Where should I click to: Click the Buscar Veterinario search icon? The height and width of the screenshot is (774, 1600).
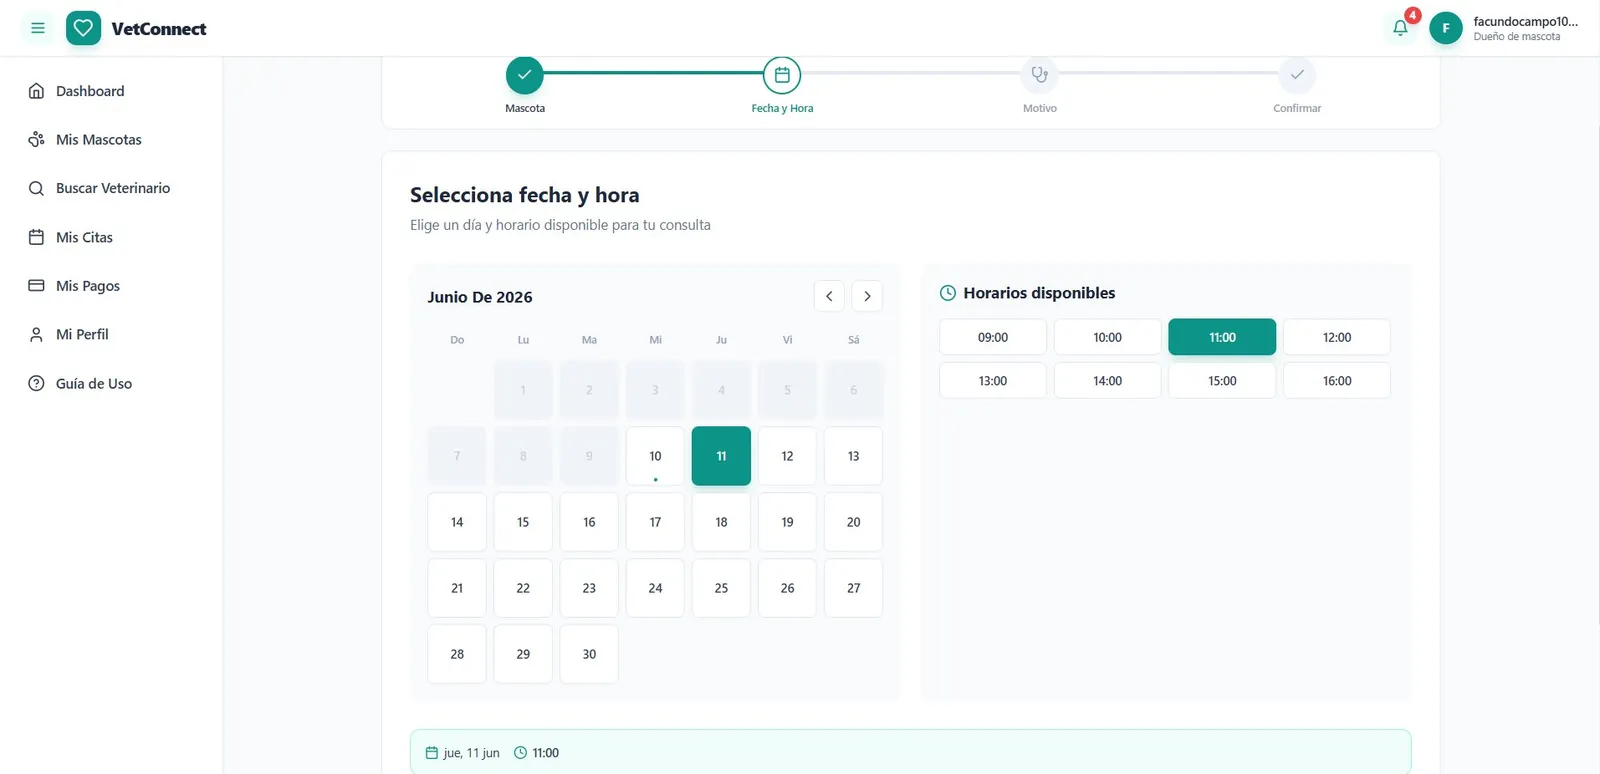[x=36, y=188]
